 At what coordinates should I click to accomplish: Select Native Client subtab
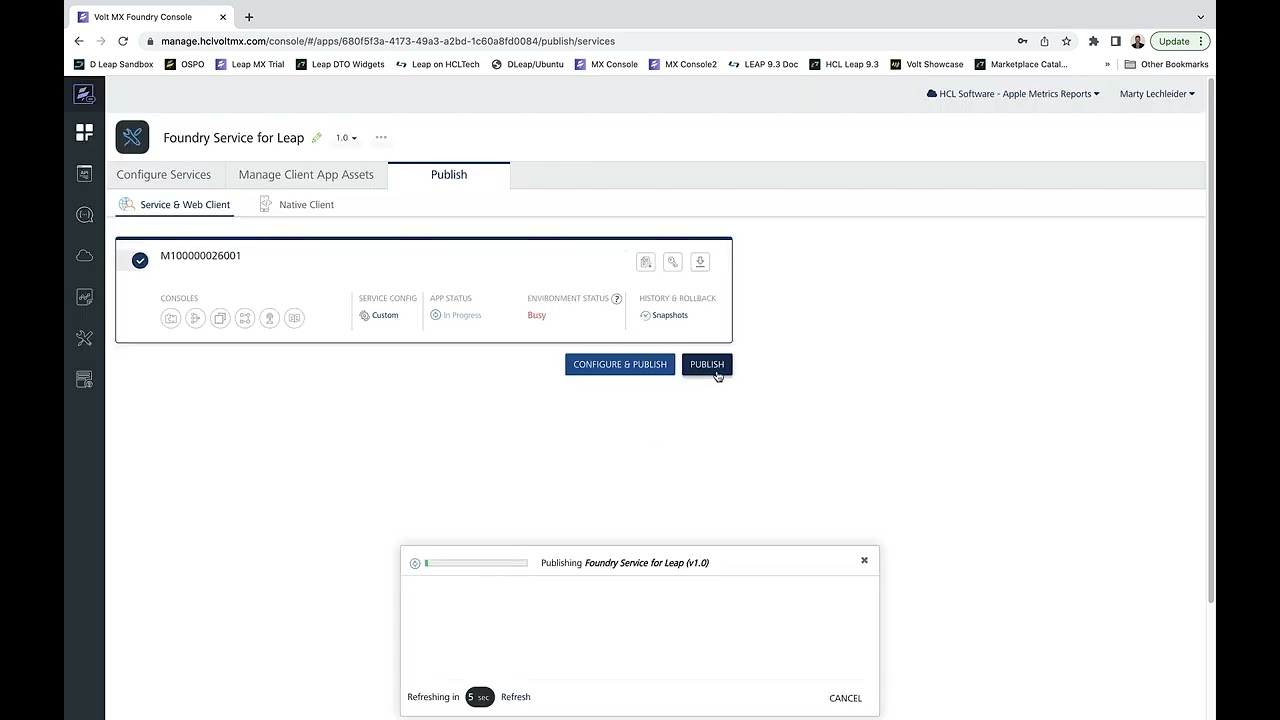point(296,204)
